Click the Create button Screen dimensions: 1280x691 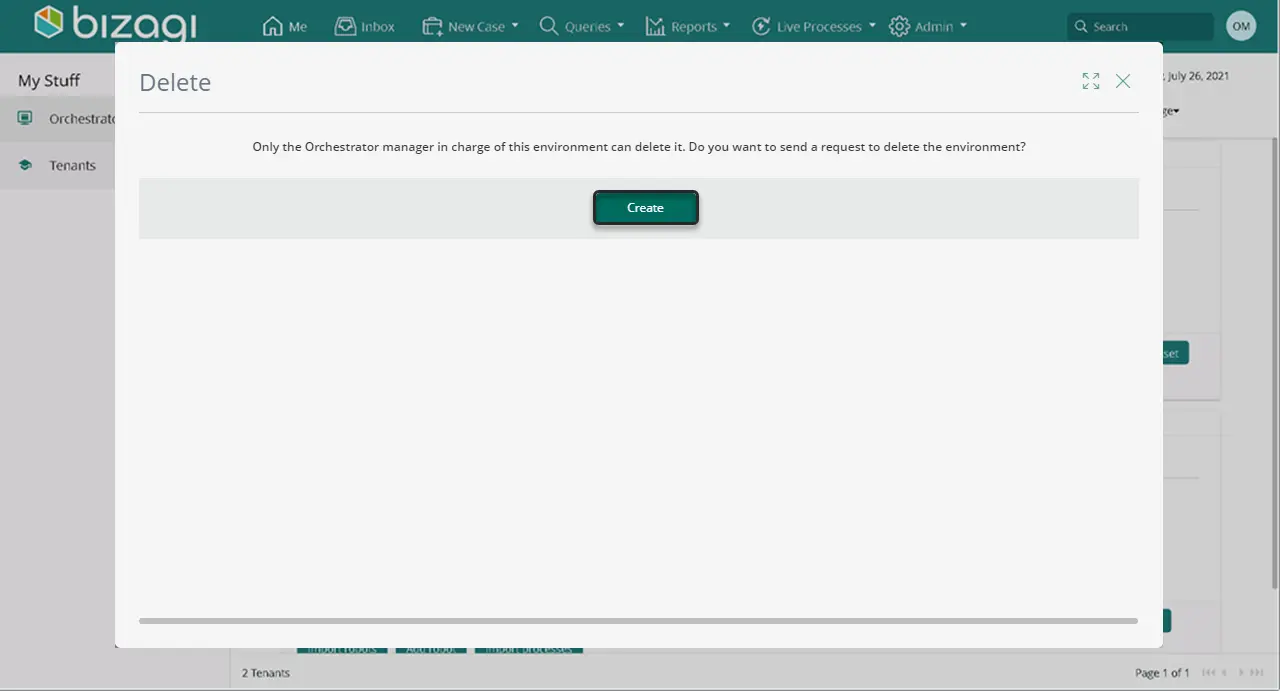click(x=645, y=208)
